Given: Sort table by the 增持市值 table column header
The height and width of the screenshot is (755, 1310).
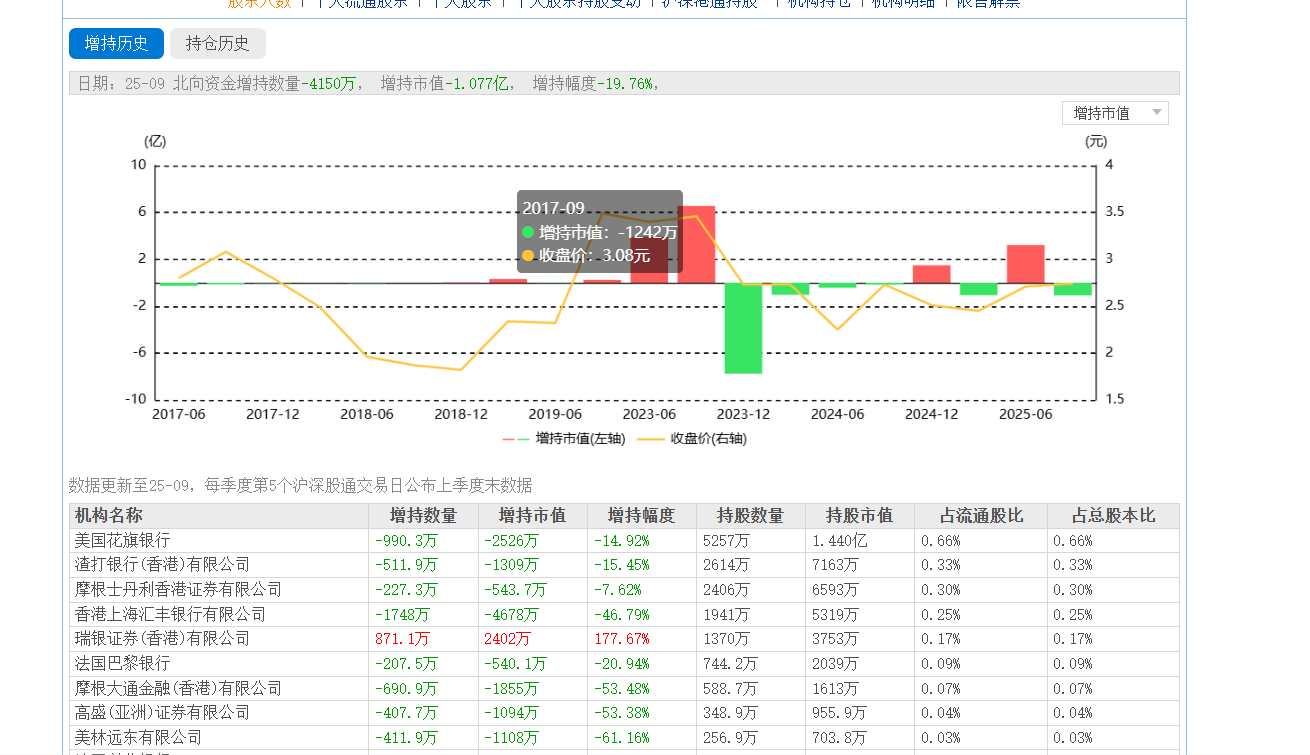Looking at the screenshot, I should pos(532,516).
